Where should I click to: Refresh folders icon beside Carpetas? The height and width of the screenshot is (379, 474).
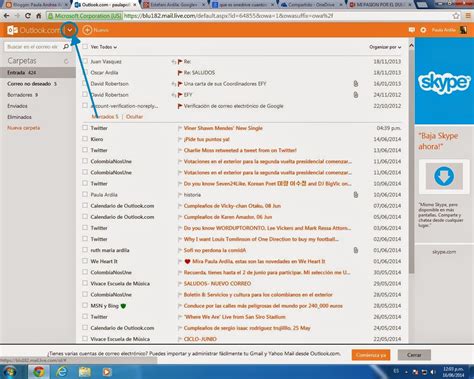(x=66, y=61)
